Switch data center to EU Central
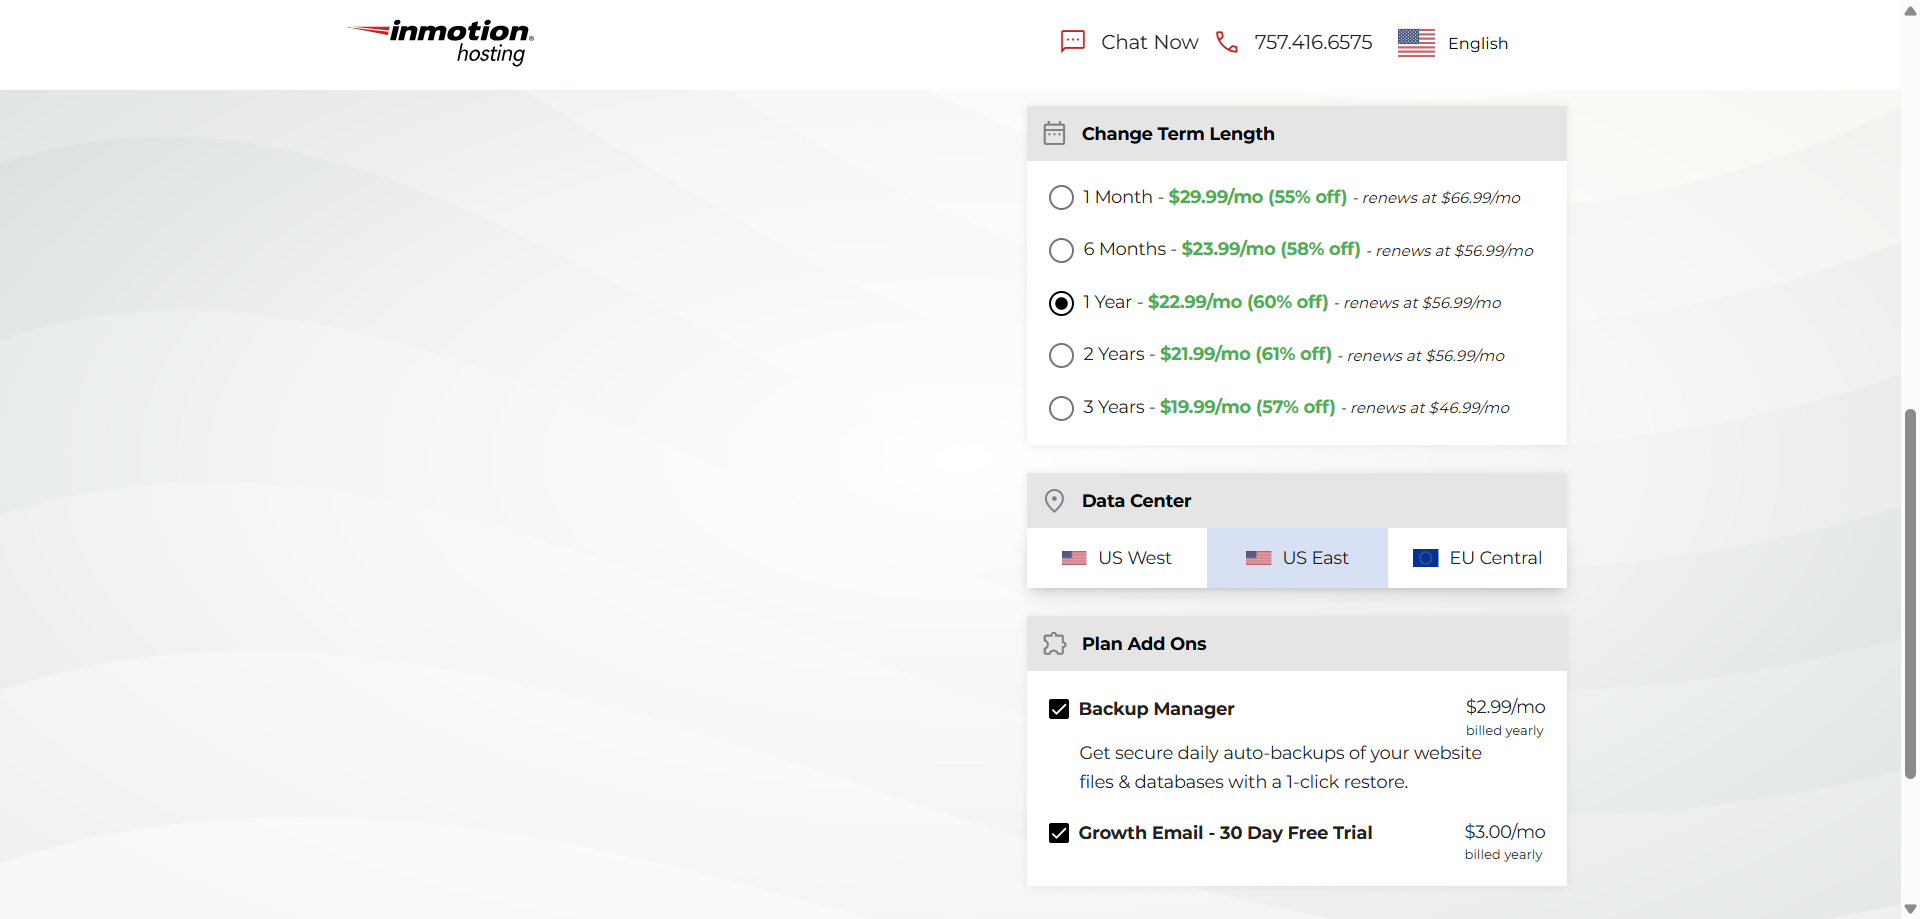1920x919 pixels. [1477, 558]
